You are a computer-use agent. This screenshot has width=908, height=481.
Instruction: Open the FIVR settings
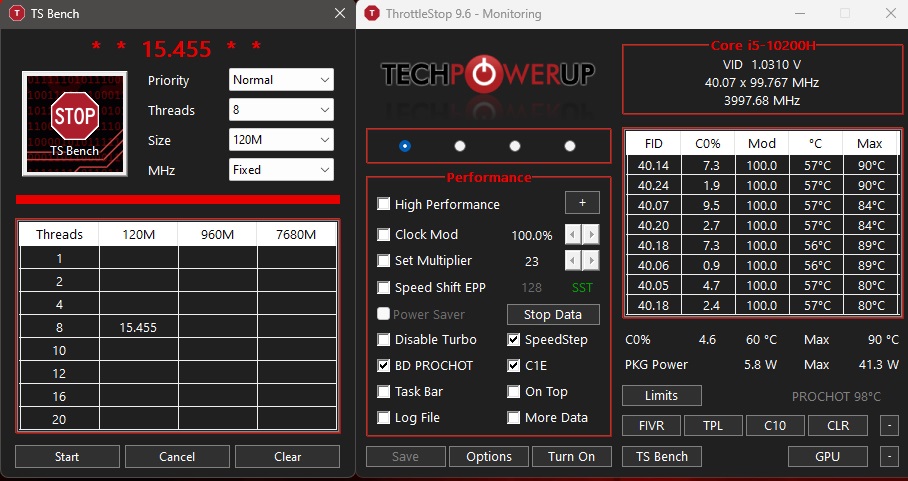coord(651,425)
